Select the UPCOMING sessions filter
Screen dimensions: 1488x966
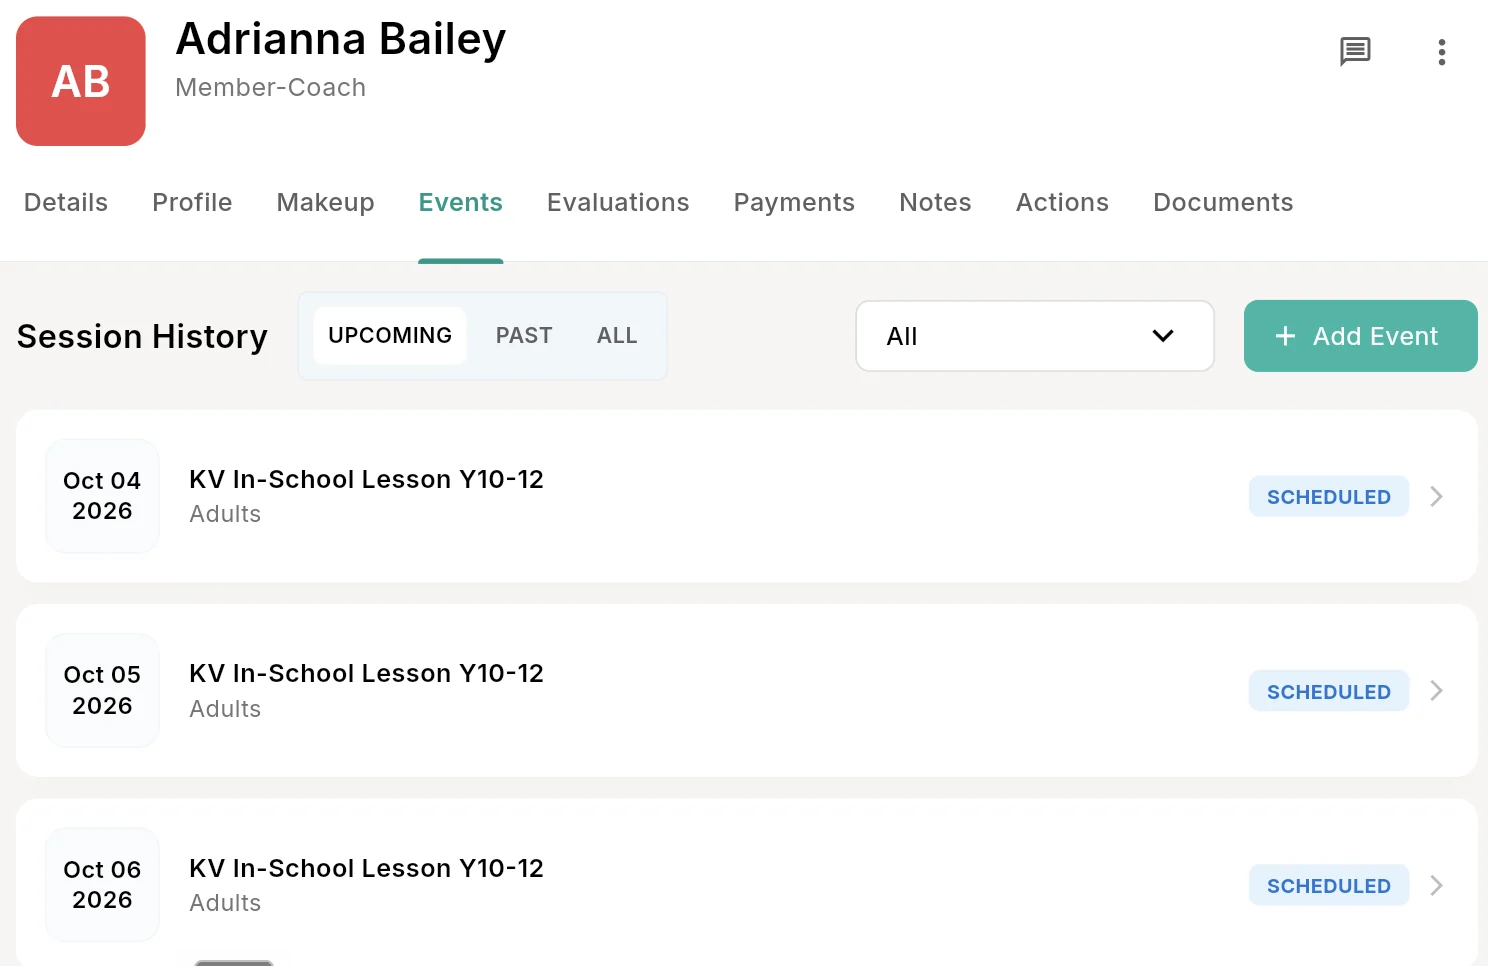[390, 335]
